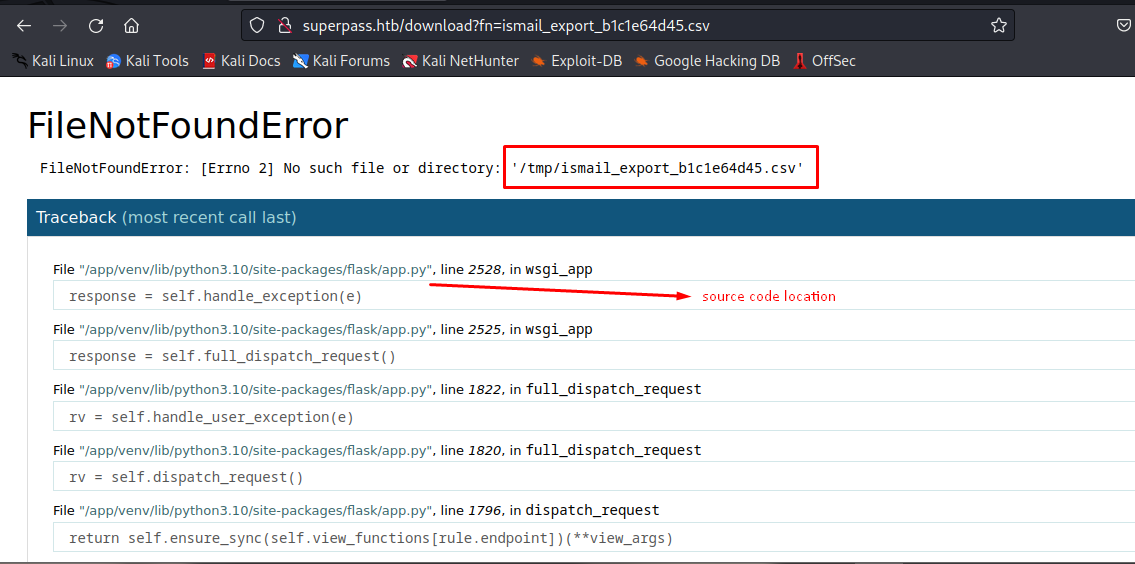Open Google Hacking DB bookmark
The height and width of the screenshot is (564, 1135).
(707, 61)
